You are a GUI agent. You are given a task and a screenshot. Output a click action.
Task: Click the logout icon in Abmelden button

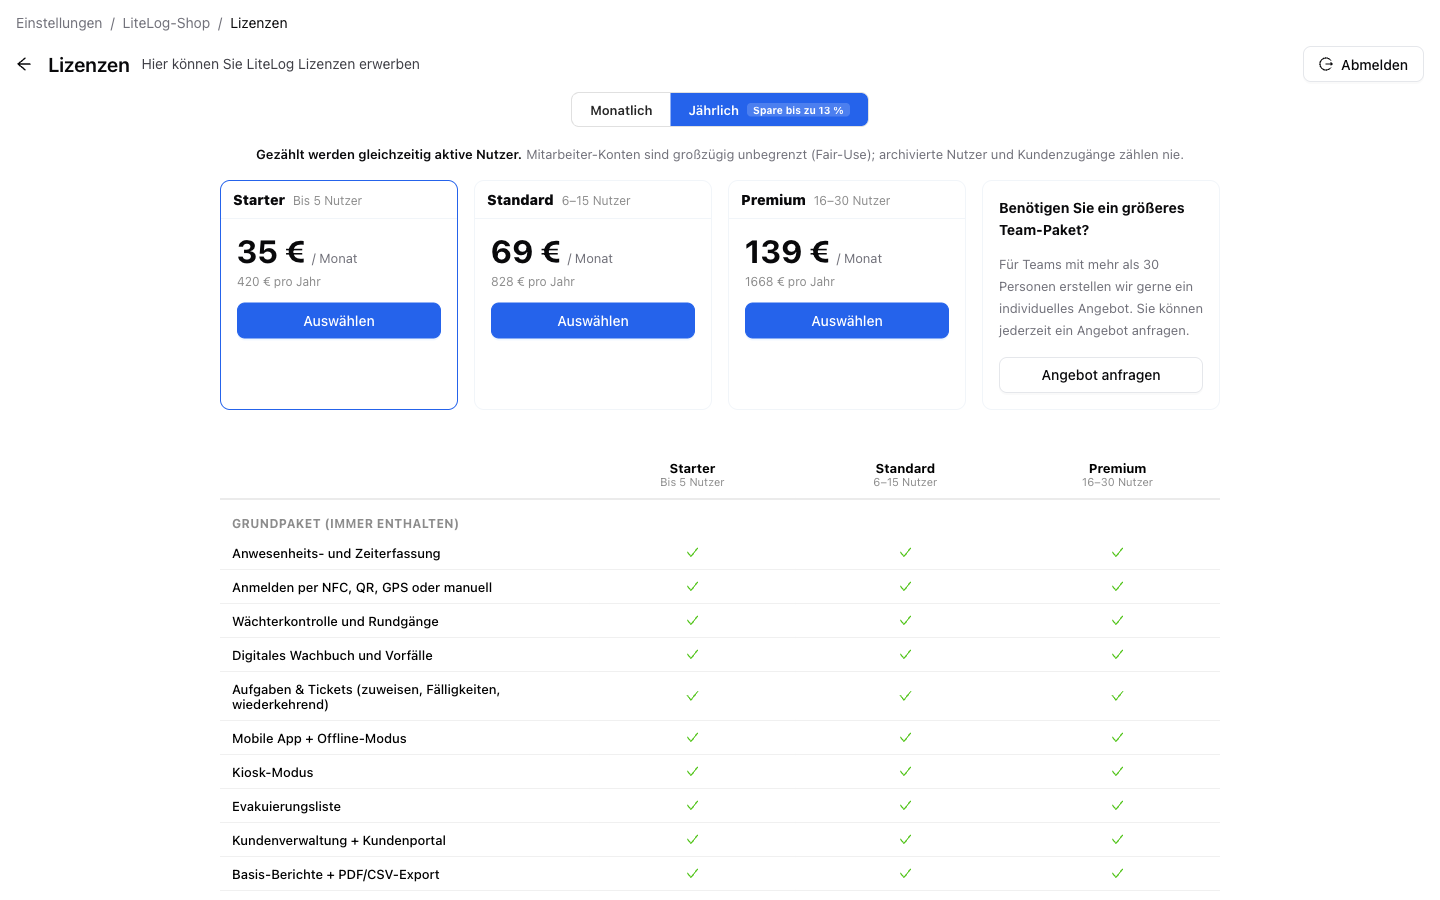tap(1326, 64)
